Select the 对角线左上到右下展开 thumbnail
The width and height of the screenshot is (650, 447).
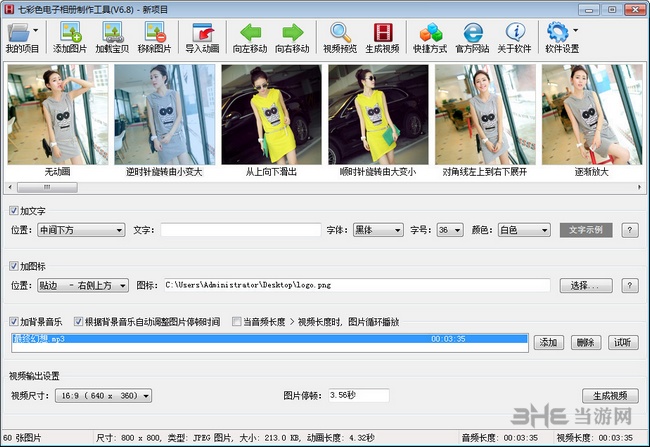coord(485,114)
